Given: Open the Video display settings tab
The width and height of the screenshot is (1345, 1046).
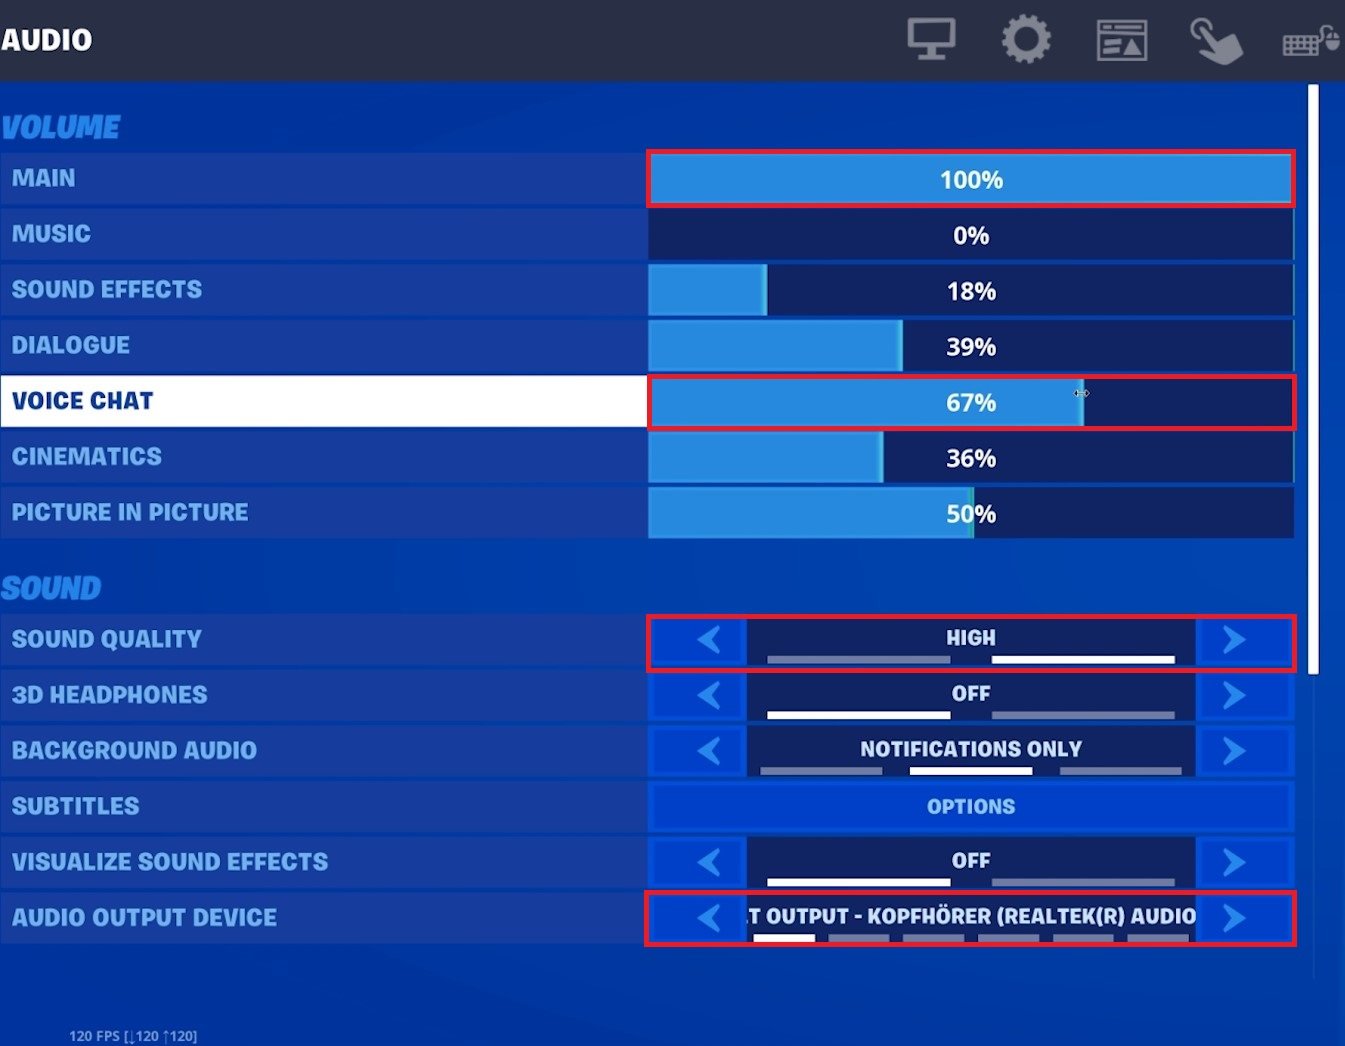Looking at the screenshot, I should coord(931,40).
